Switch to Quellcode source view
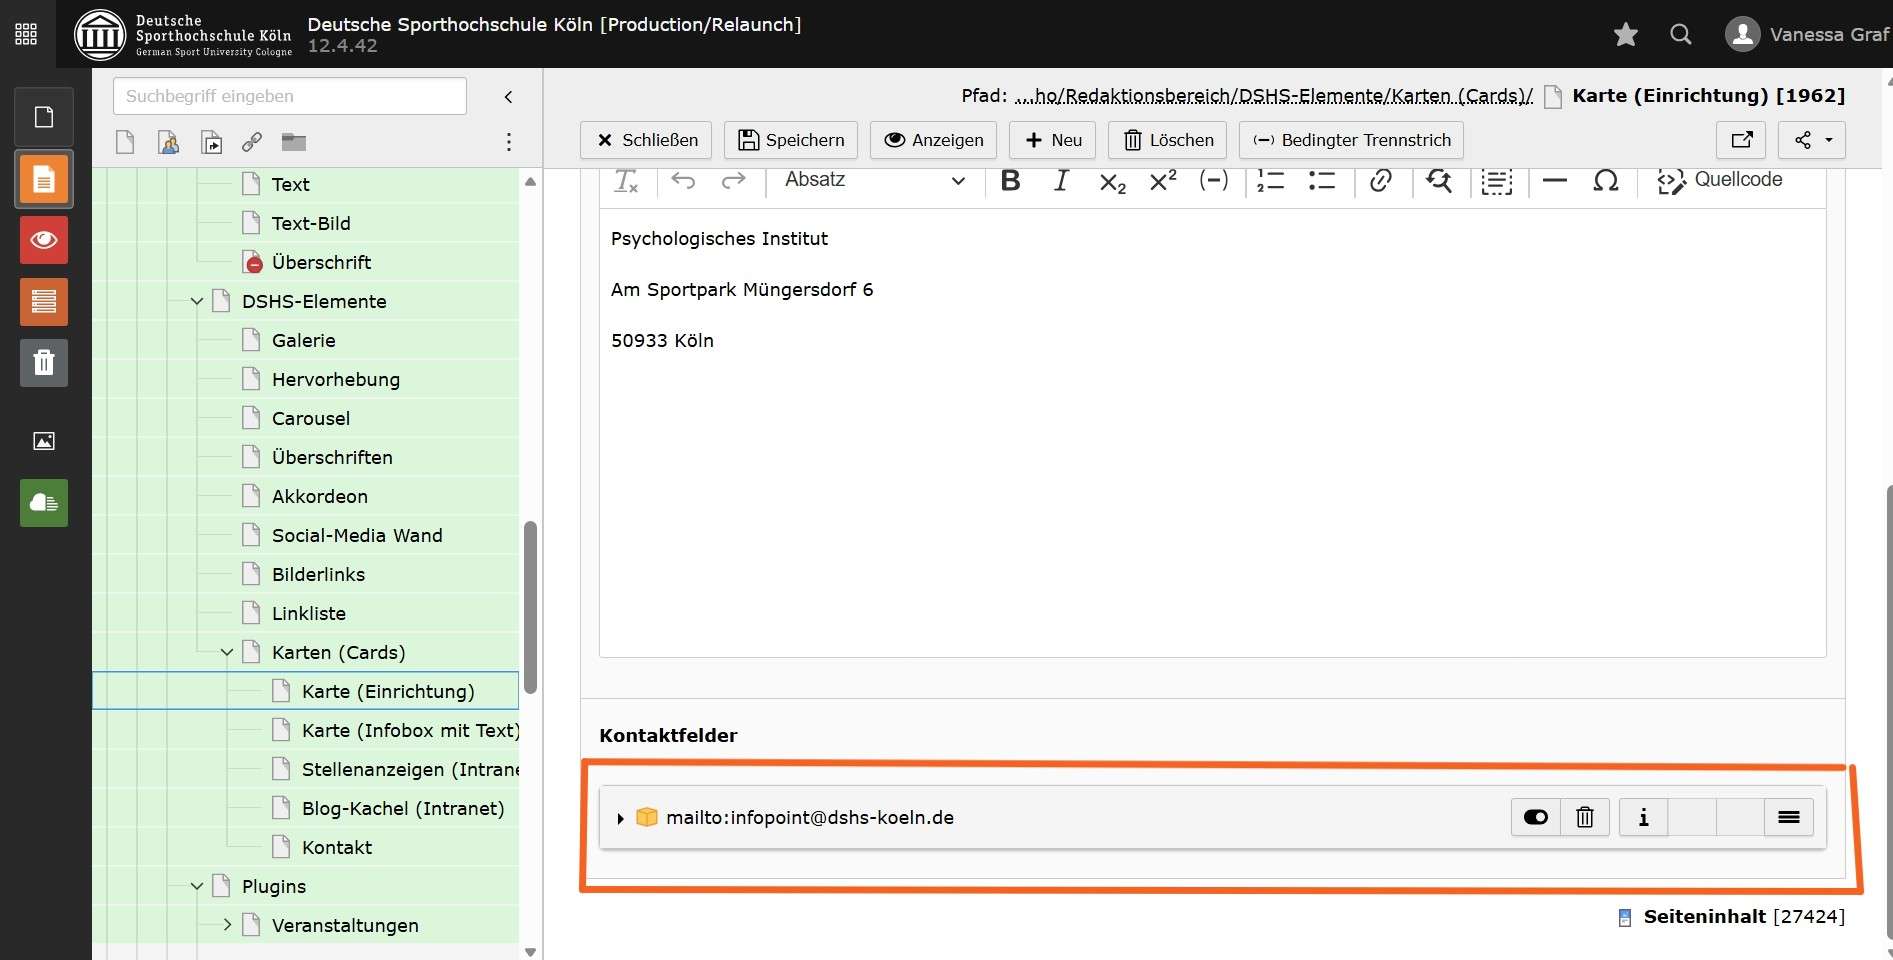 [x=1720, y=181]
